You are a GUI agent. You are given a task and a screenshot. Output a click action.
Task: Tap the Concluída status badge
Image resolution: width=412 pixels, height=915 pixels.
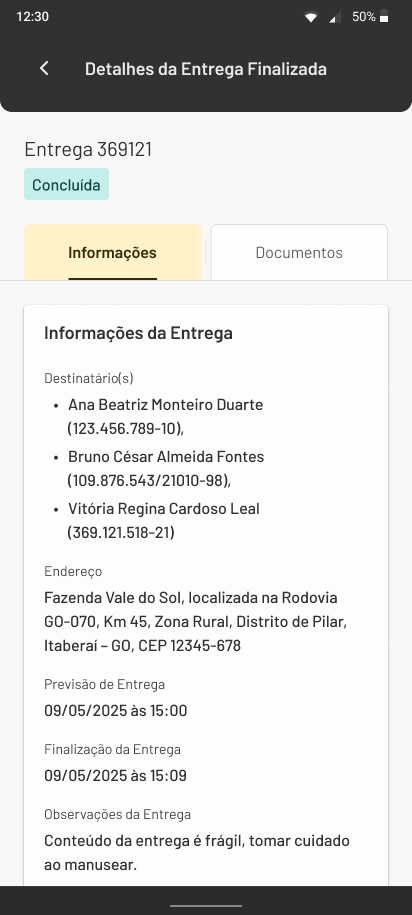(67, 184)
